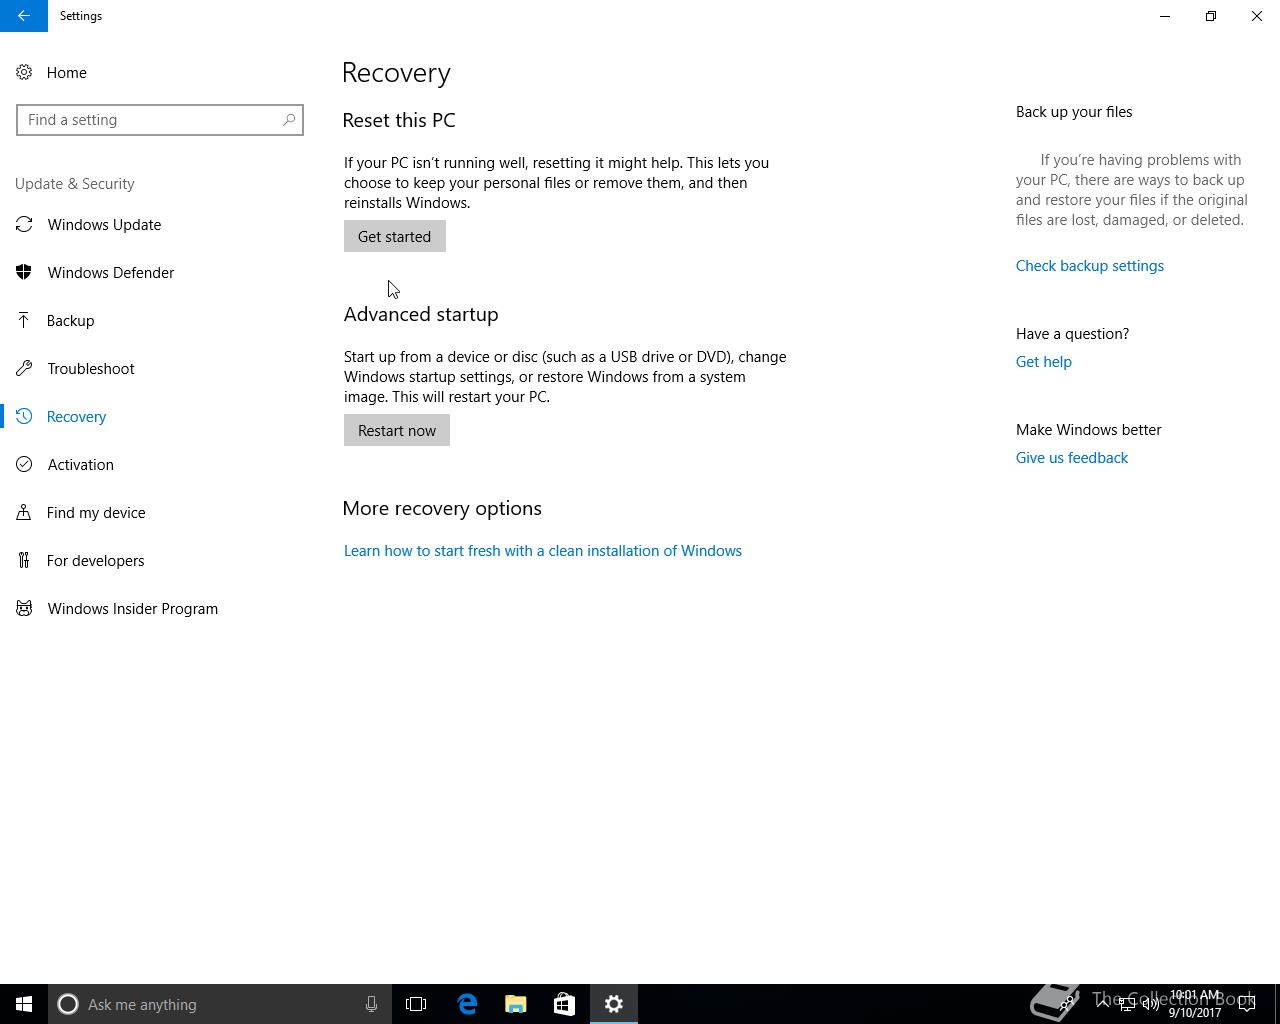The height and width of the screenshot is (1024, 1280).
Task: Open the Home settings page
Action: click(160, 72)
